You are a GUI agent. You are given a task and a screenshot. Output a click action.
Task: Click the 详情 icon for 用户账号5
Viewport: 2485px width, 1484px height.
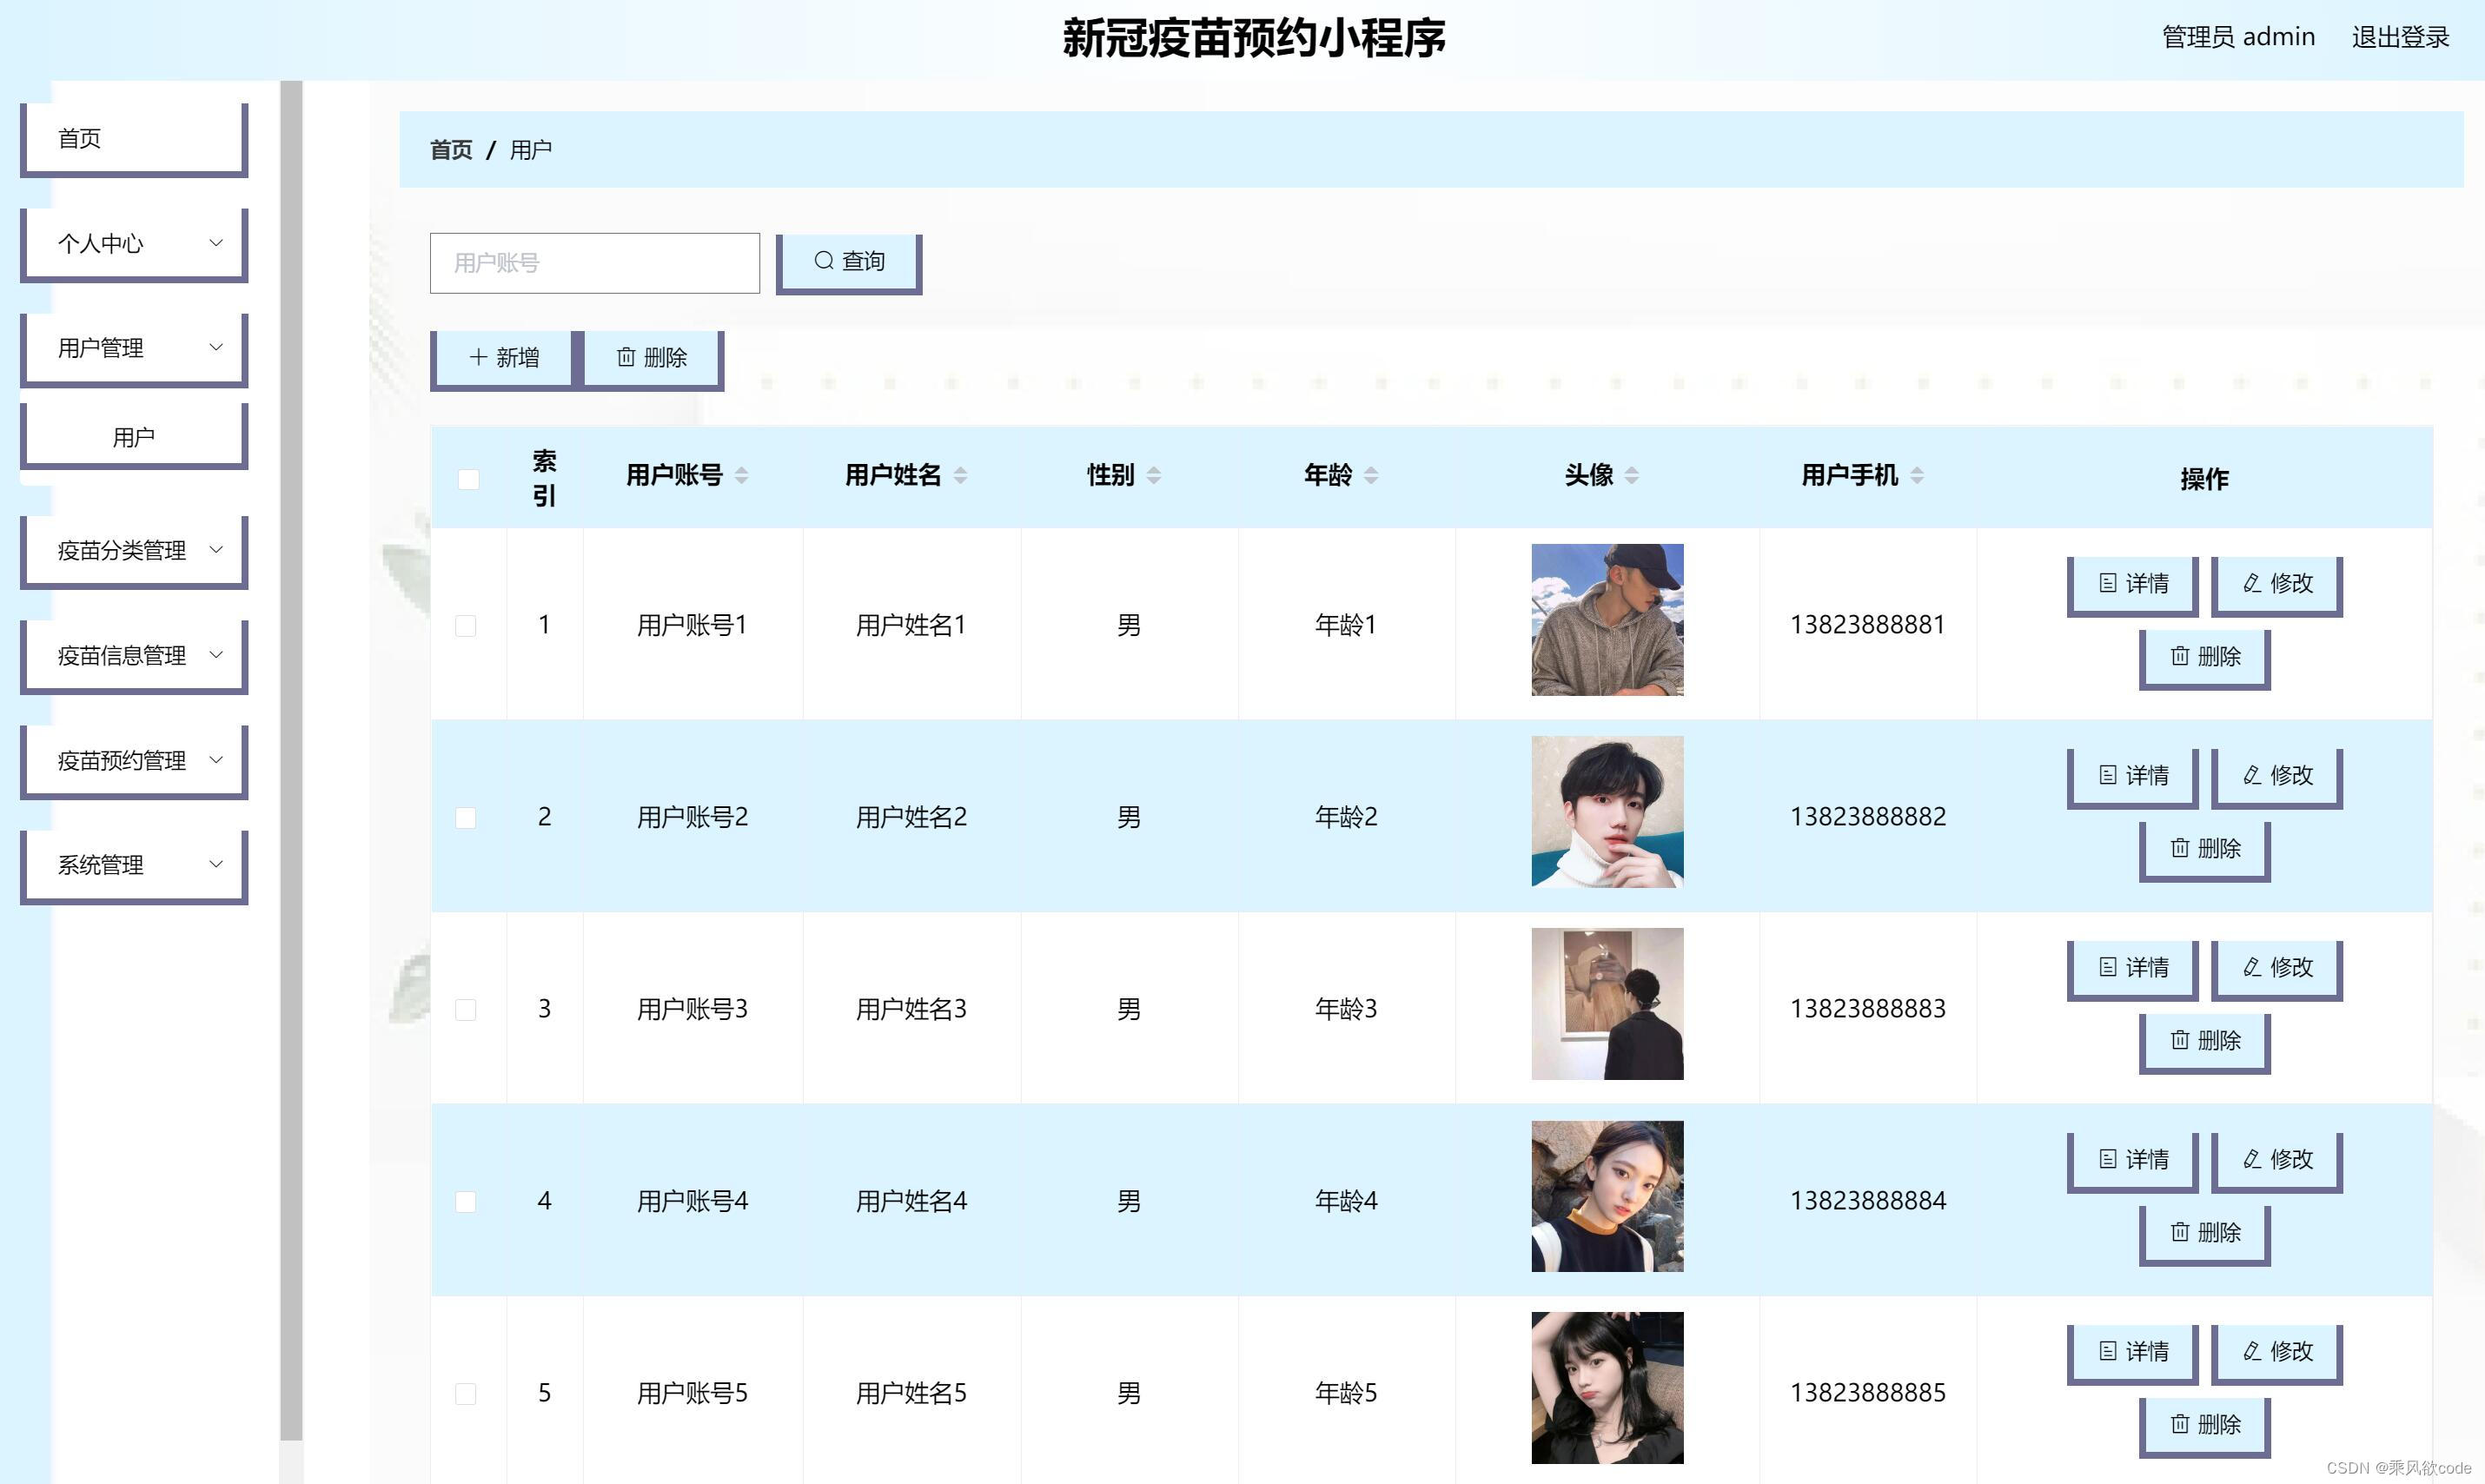point(2108,1352)
